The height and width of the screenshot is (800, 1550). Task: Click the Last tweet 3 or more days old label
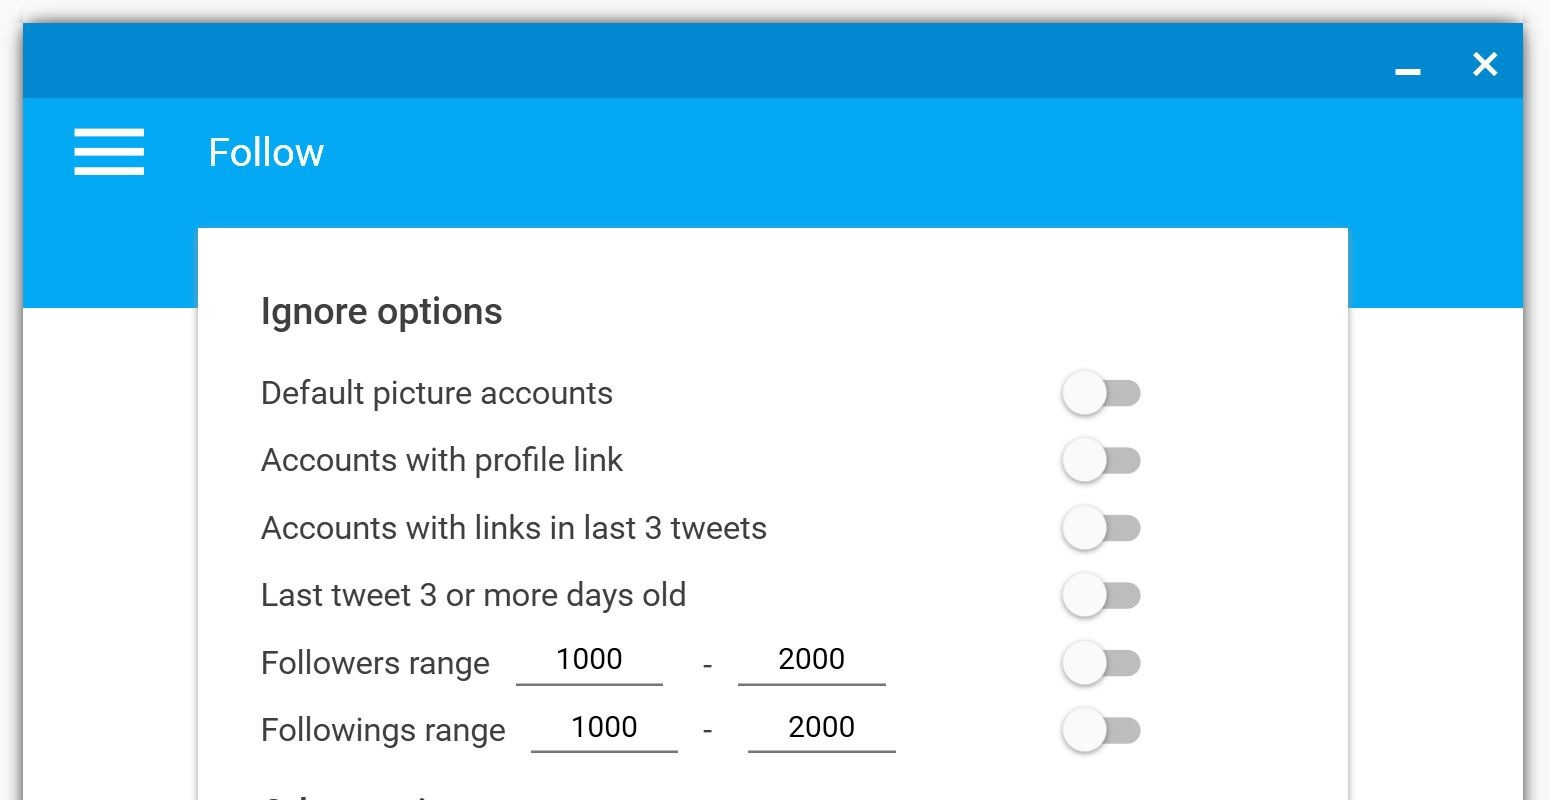473,596
